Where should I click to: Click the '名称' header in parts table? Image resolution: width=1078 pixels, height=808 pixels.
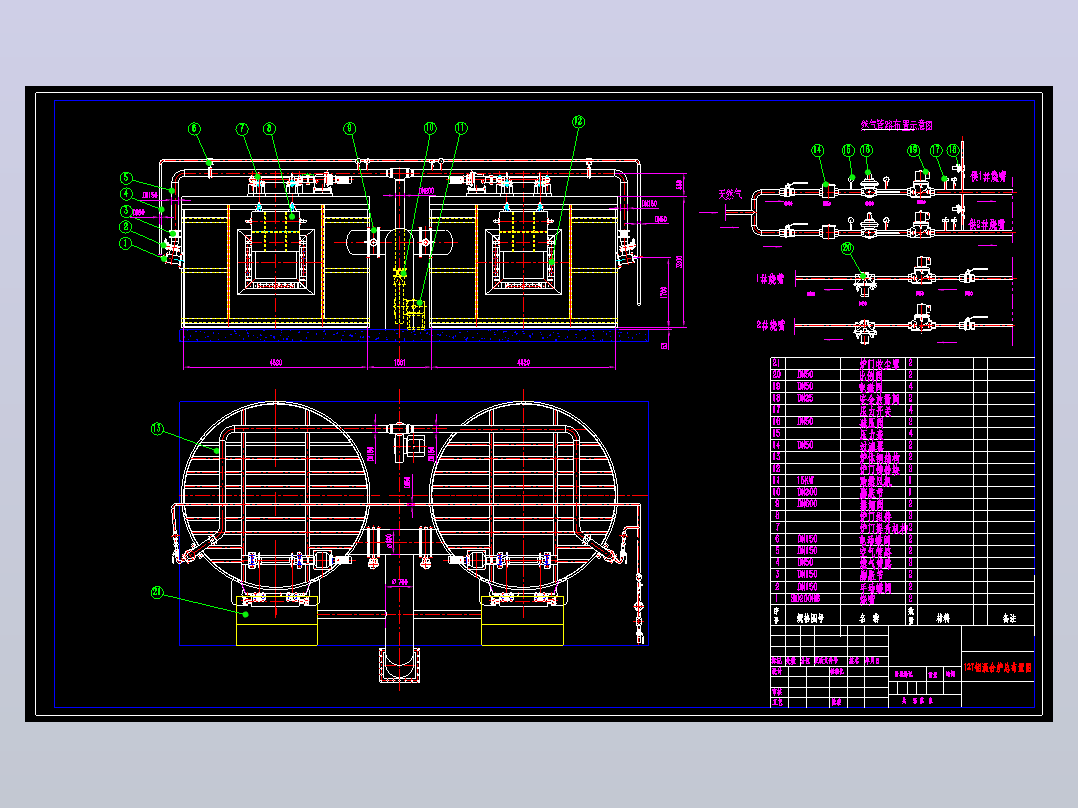pyautogui.click(x=869, y=618)
